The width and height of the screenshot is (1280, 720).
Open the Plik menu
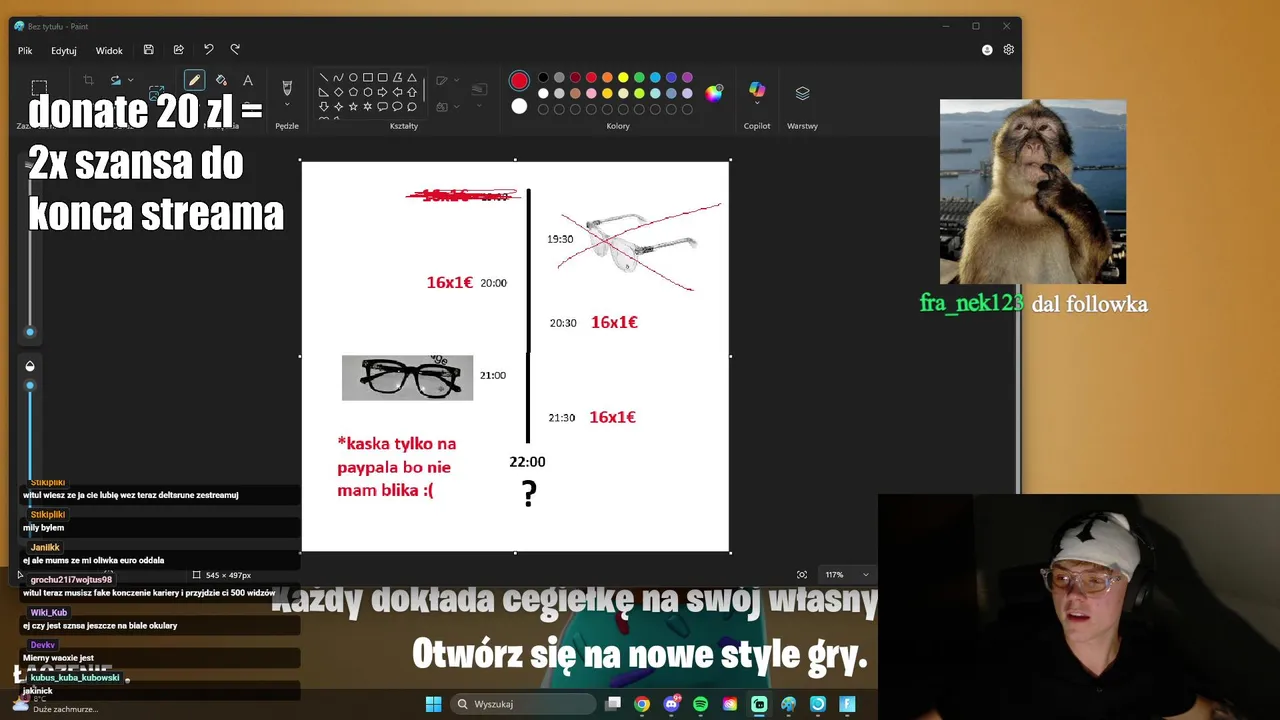[25, 51]
